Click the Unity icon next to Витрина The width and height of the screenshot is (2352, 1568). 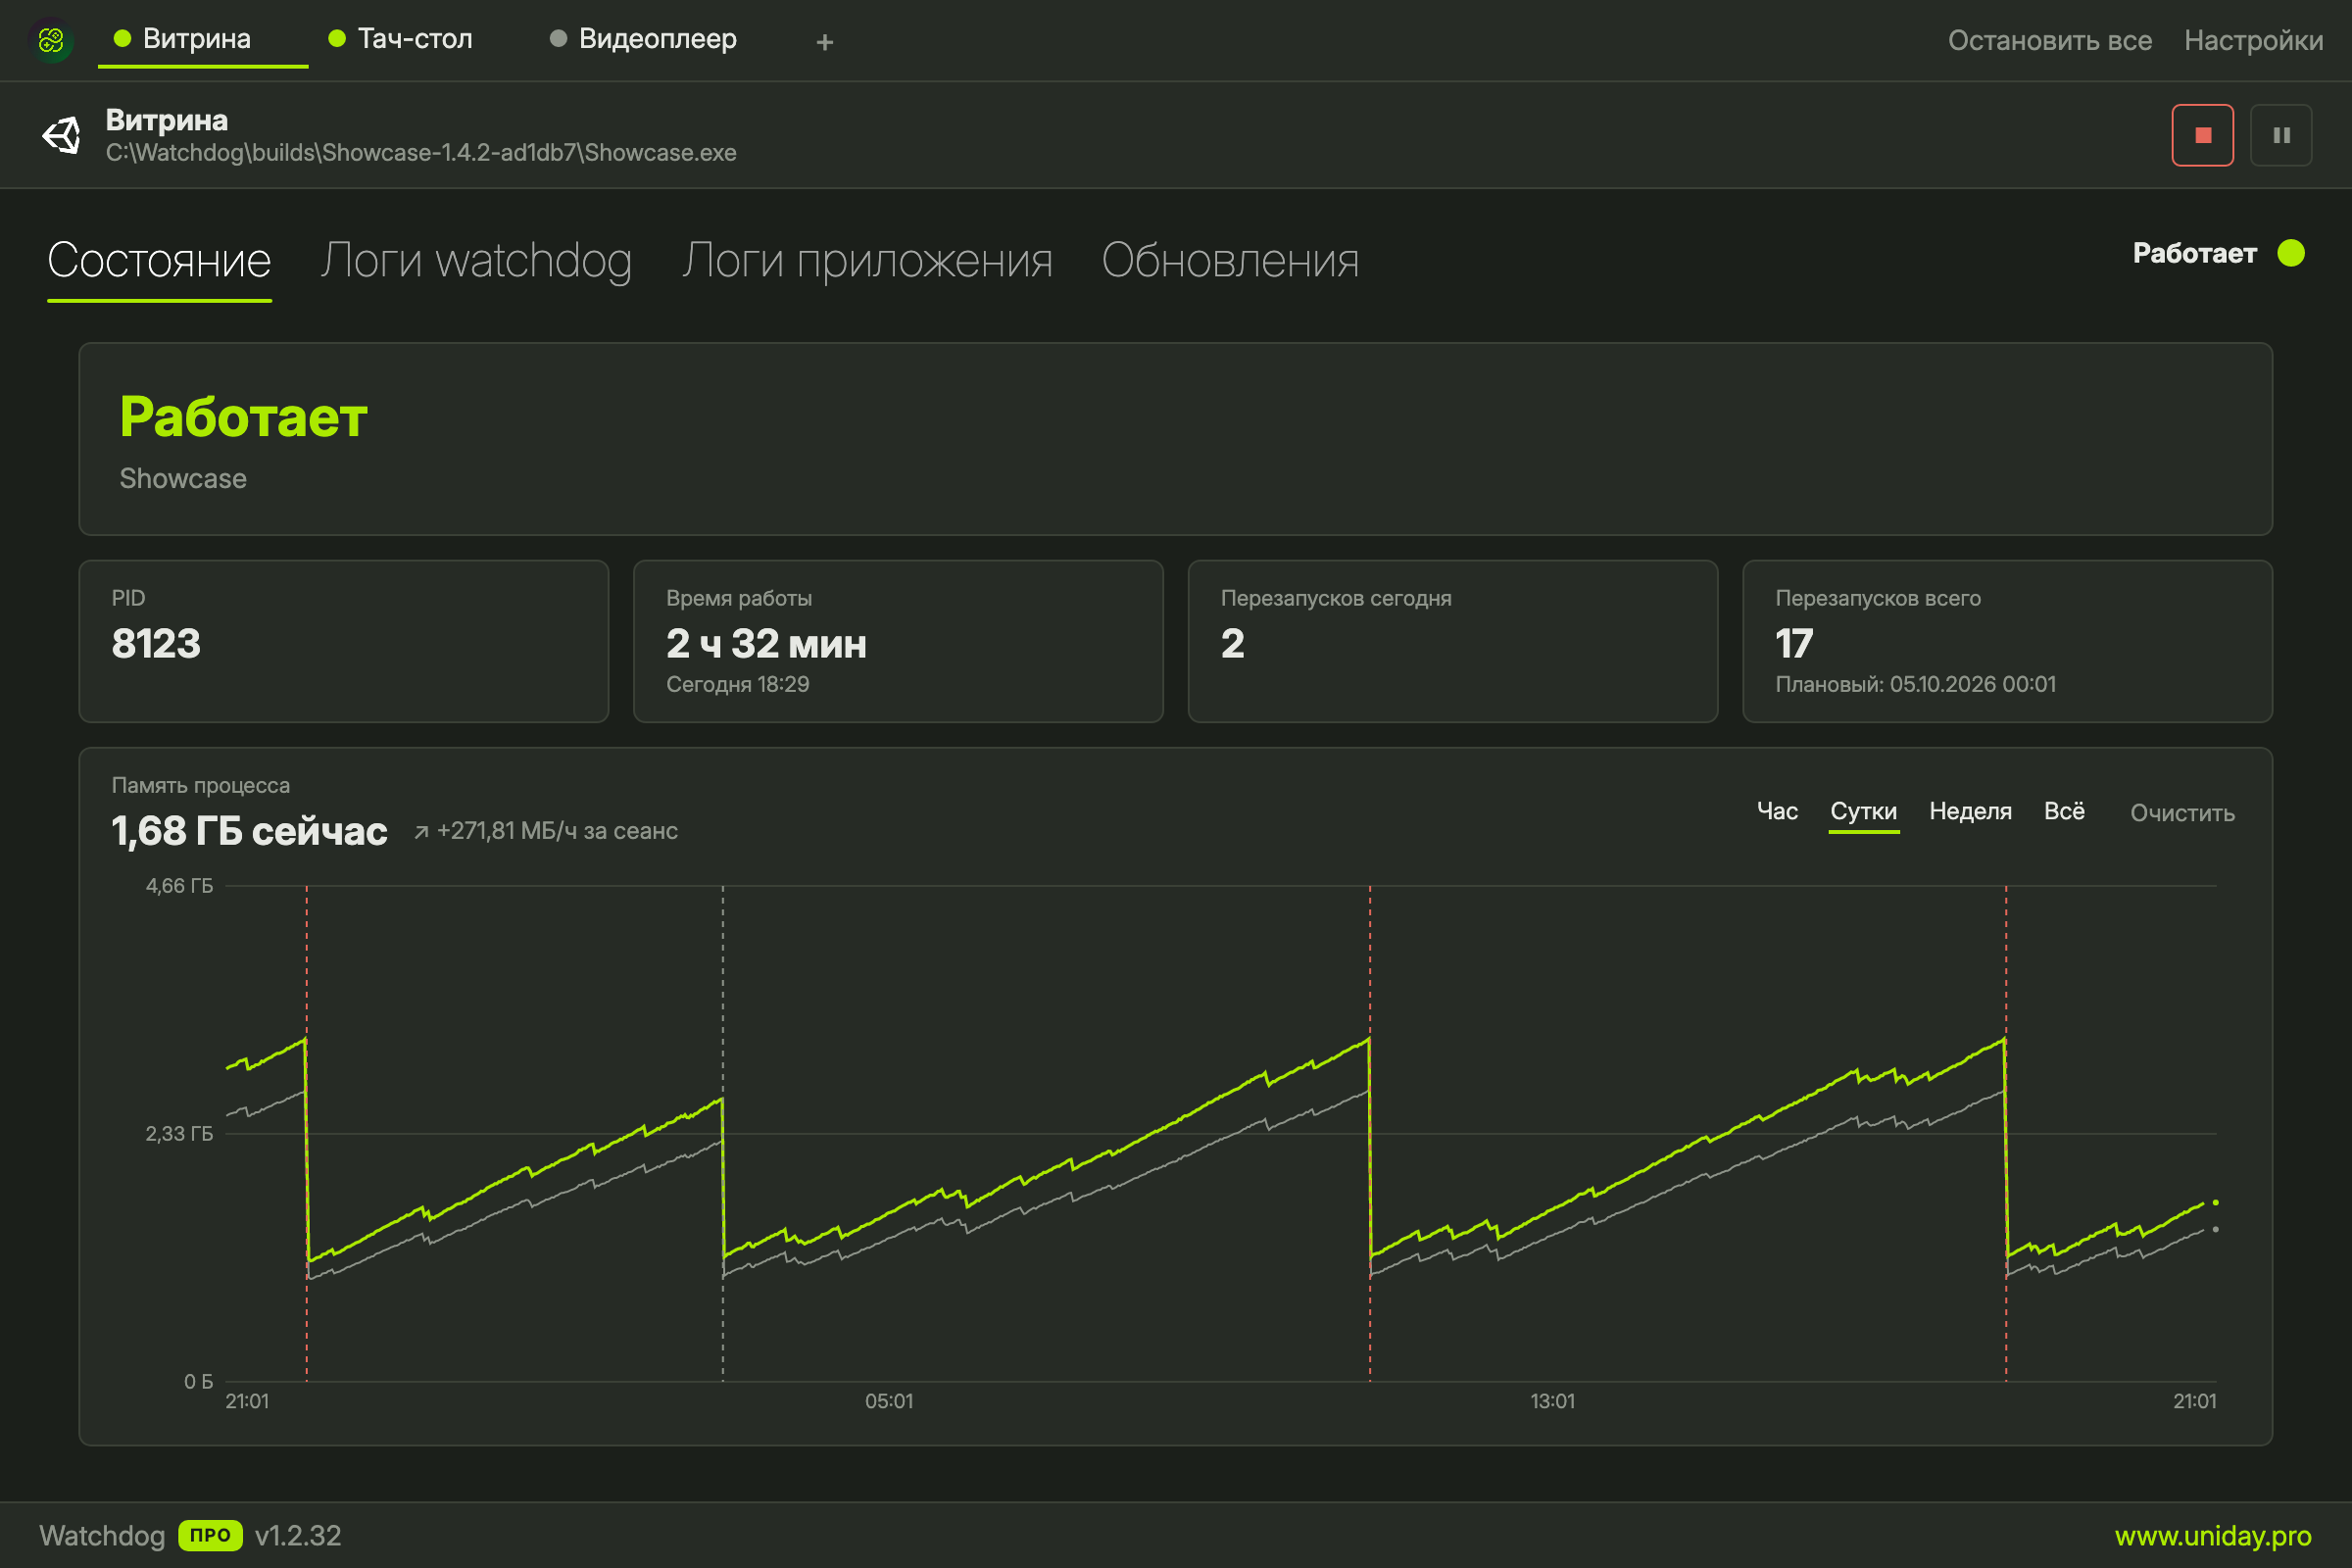pyautogui.click(x=62, y=135)
